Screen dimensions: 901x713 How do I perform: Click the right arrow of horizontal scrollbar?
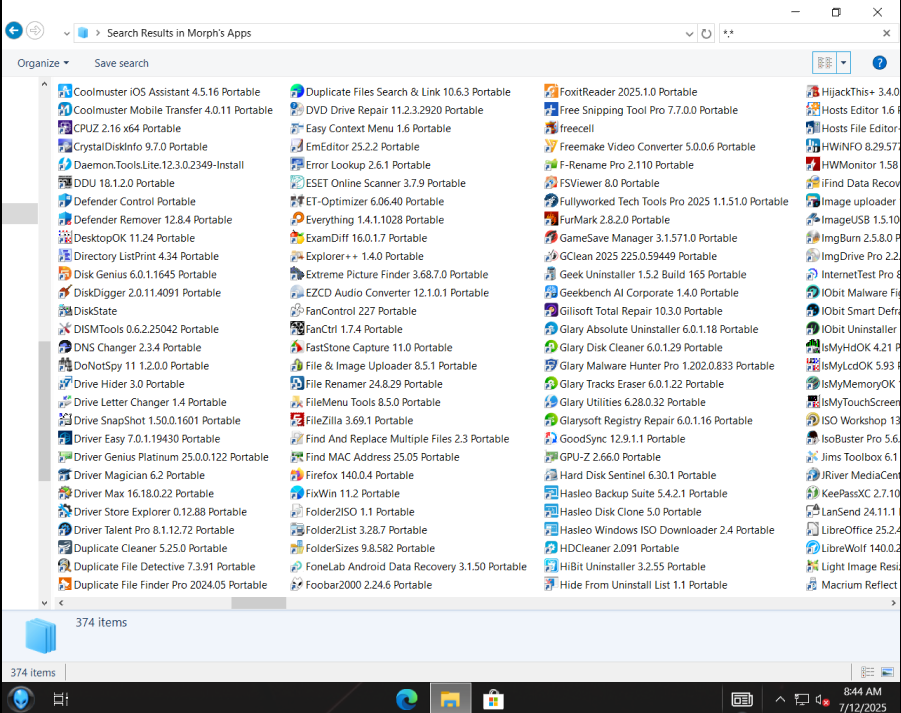(893, 603)
